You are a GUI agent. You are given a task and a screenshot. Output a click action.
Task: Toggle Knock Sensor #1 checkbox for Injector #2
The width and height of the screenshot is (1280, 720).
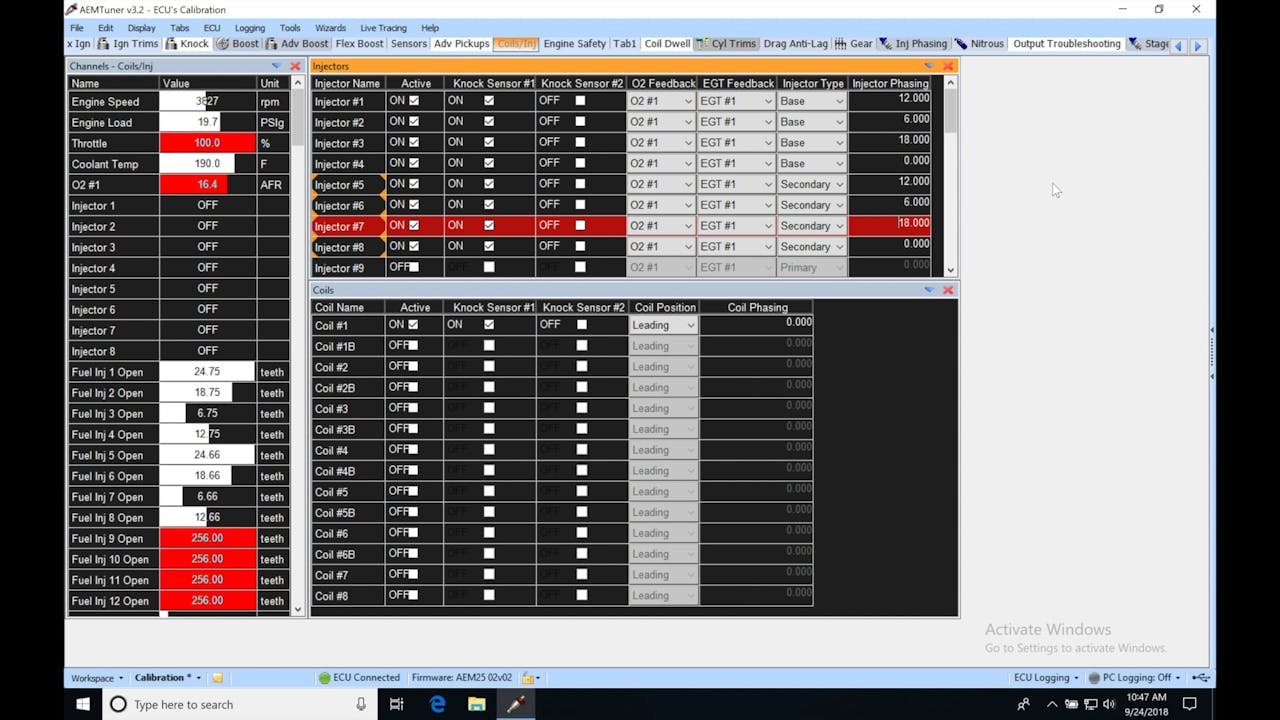(x=489, y=121)
